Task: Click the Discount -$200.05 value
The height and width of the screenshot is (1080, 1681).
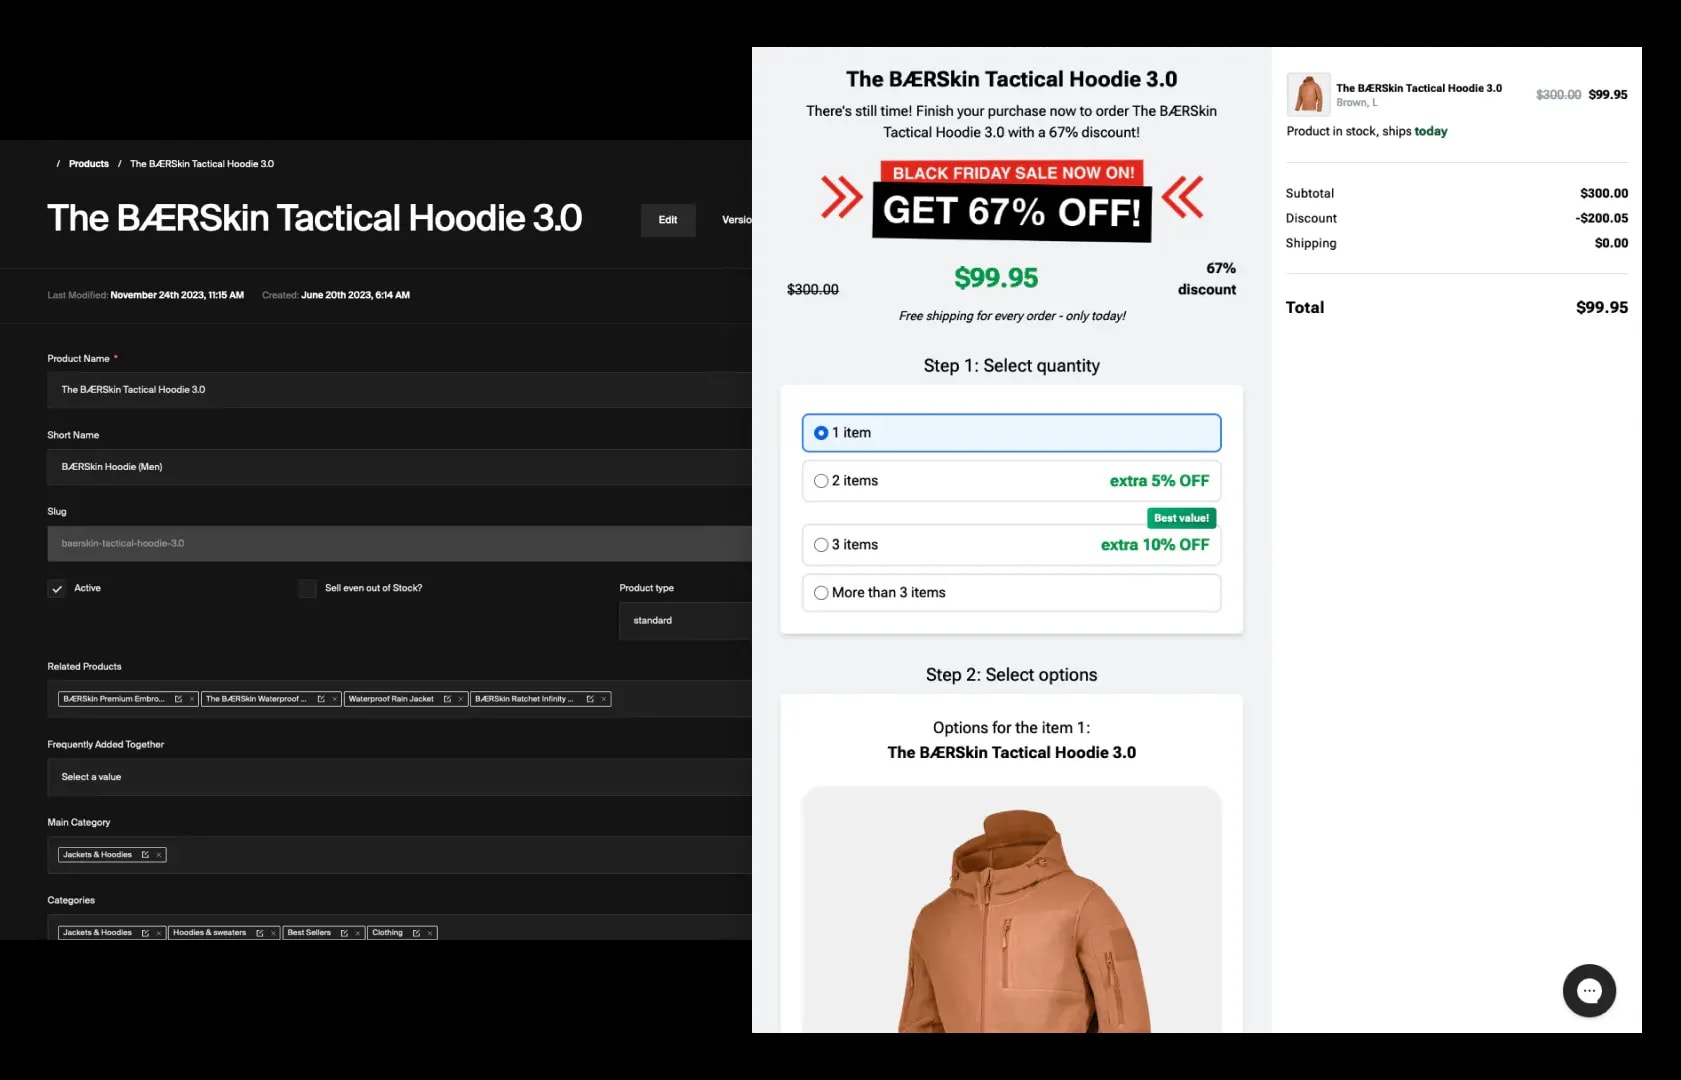Action: (1602, 218)
